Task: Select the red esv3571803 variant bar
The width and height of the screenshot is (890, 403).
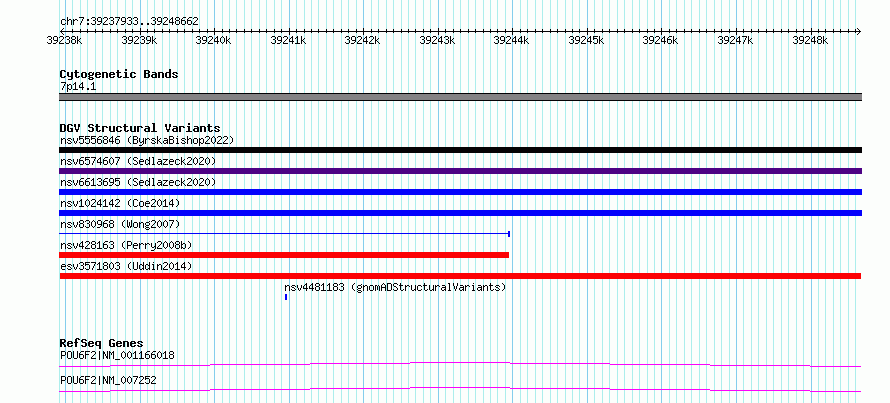Action: tap(460, 276)
